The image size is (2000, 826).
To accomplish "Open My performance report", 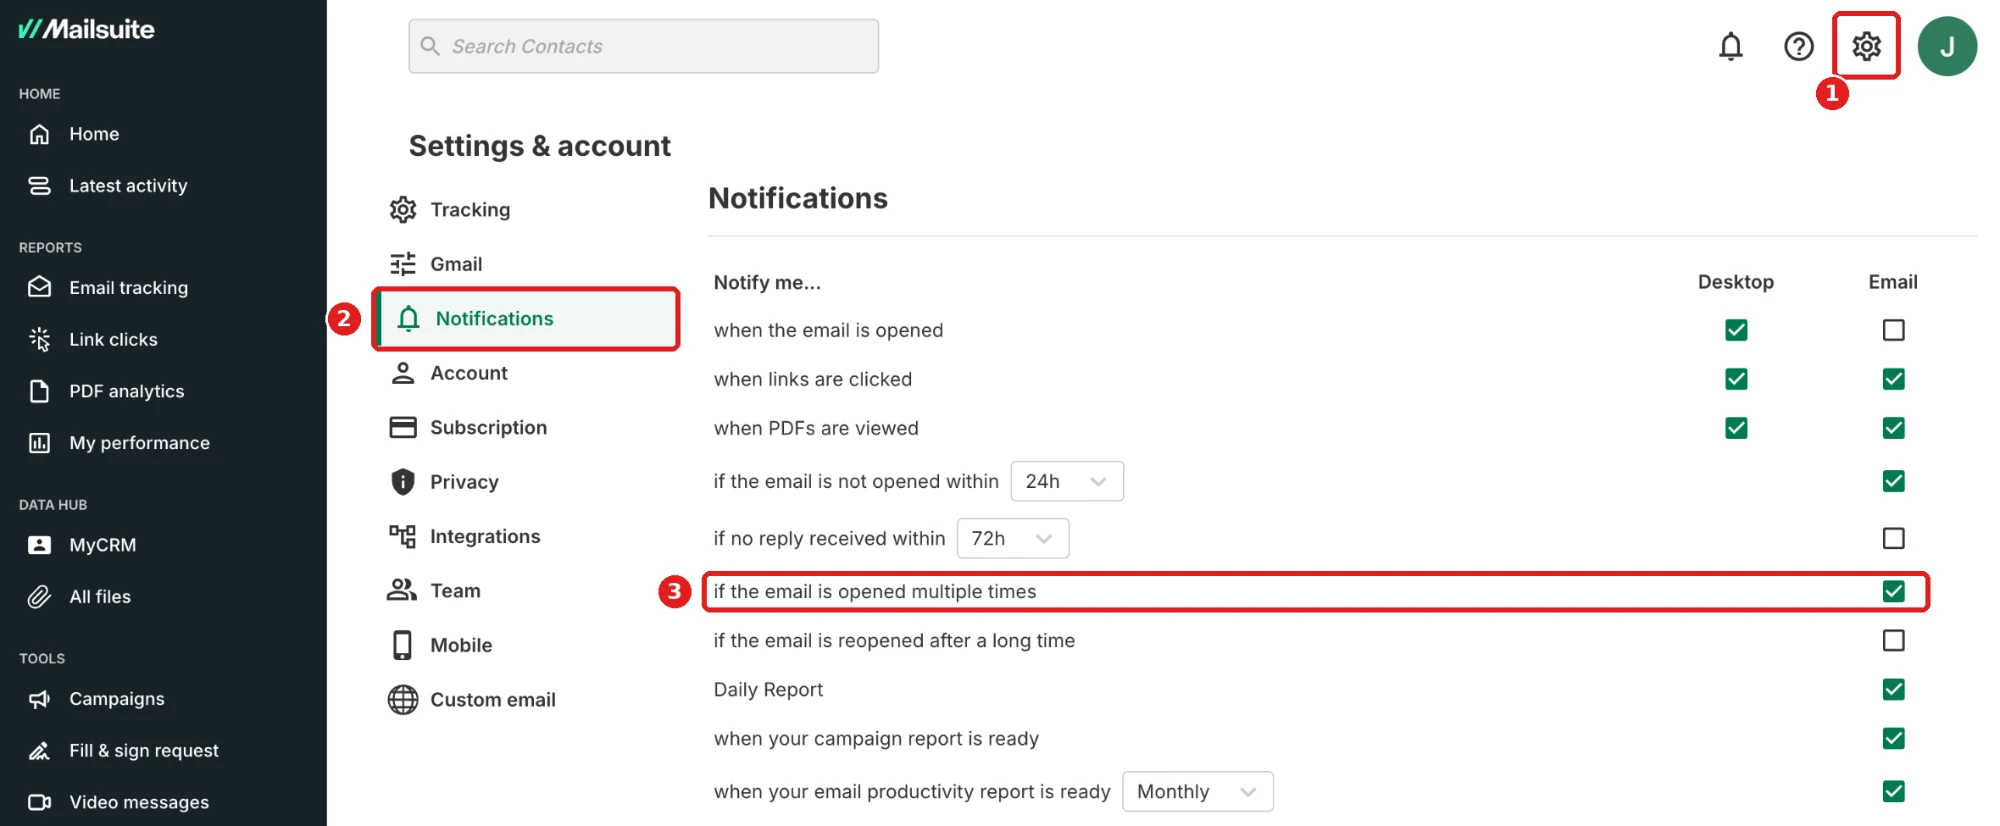I will click(139, 443).
